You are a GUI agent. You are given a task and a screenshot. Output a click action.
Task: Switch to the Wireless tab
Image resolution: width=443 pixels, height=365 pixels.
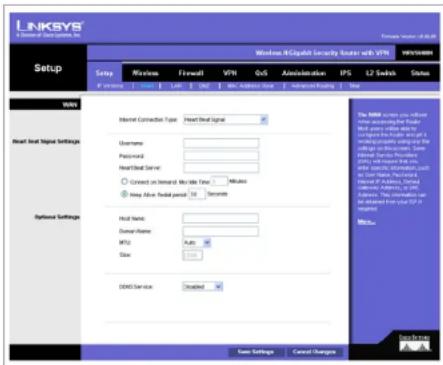pyautogui.click(x=145, y=73)
